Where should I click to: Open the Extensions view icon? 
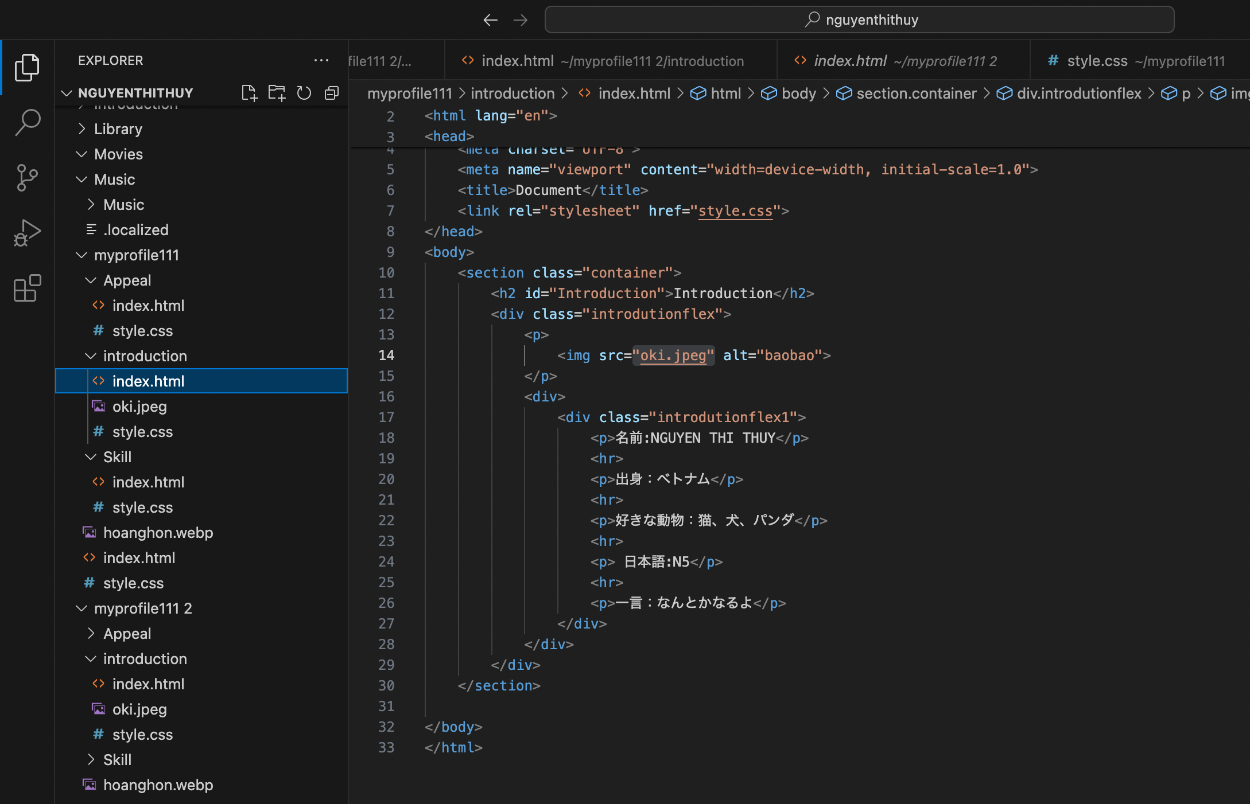(x=27, y=288)
